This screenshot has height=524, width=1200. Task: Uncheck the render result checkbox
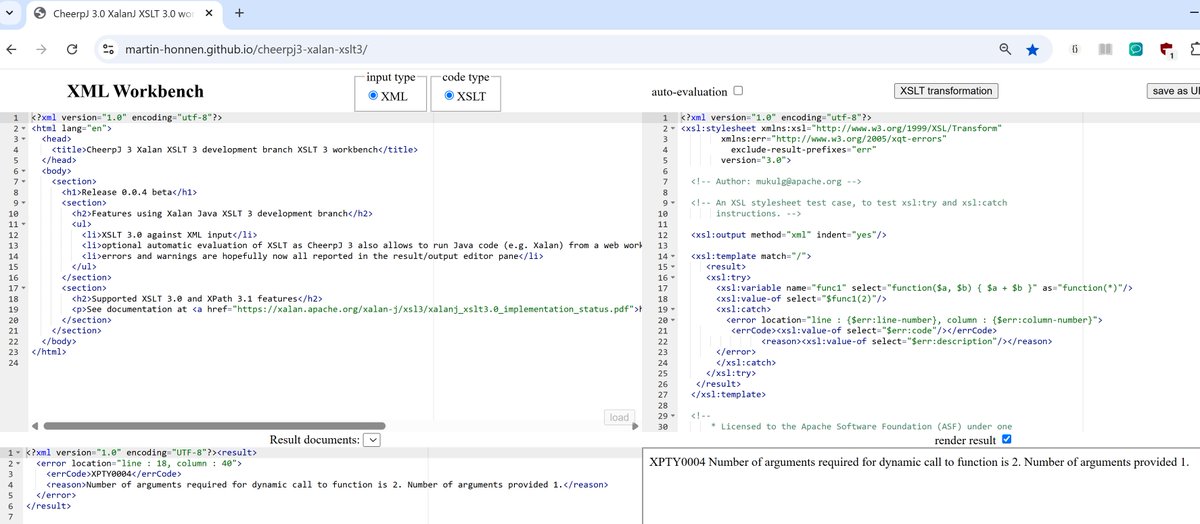tap(1007, 439)
